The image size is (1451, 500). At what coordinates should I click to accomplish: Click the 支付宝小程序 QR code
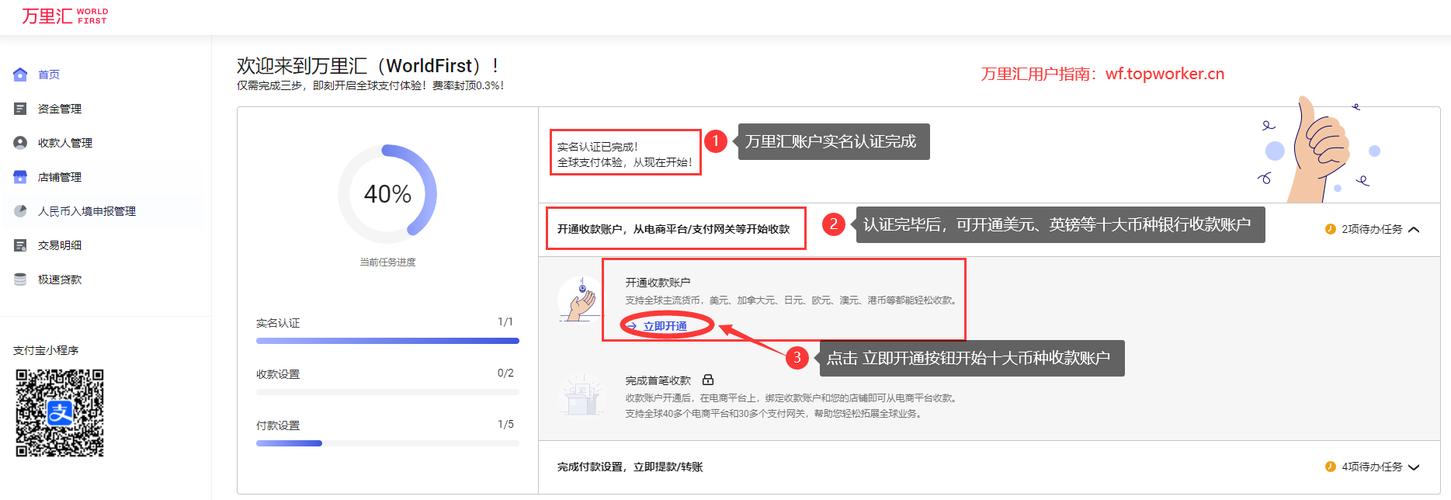60,413
